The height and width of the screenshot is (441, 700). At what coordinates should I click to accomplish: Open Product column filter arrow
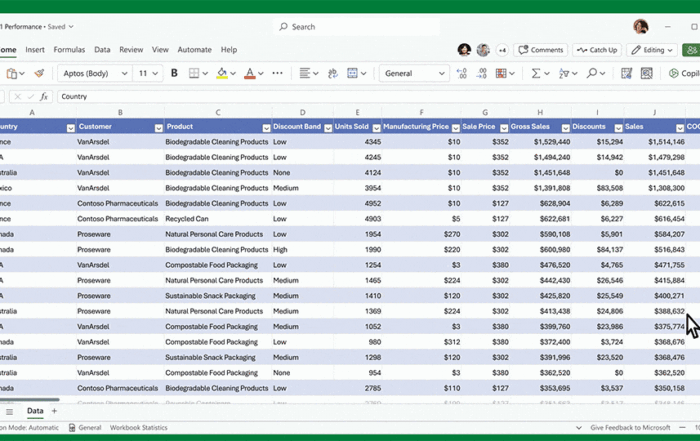click(x=267, y=129)
